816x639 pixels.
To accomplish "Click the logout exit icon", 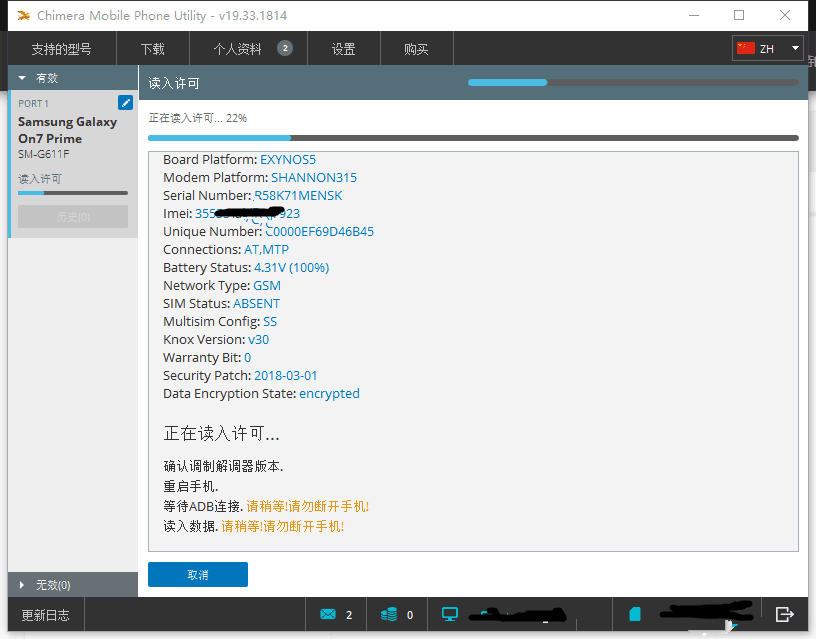I will [784, 615].
